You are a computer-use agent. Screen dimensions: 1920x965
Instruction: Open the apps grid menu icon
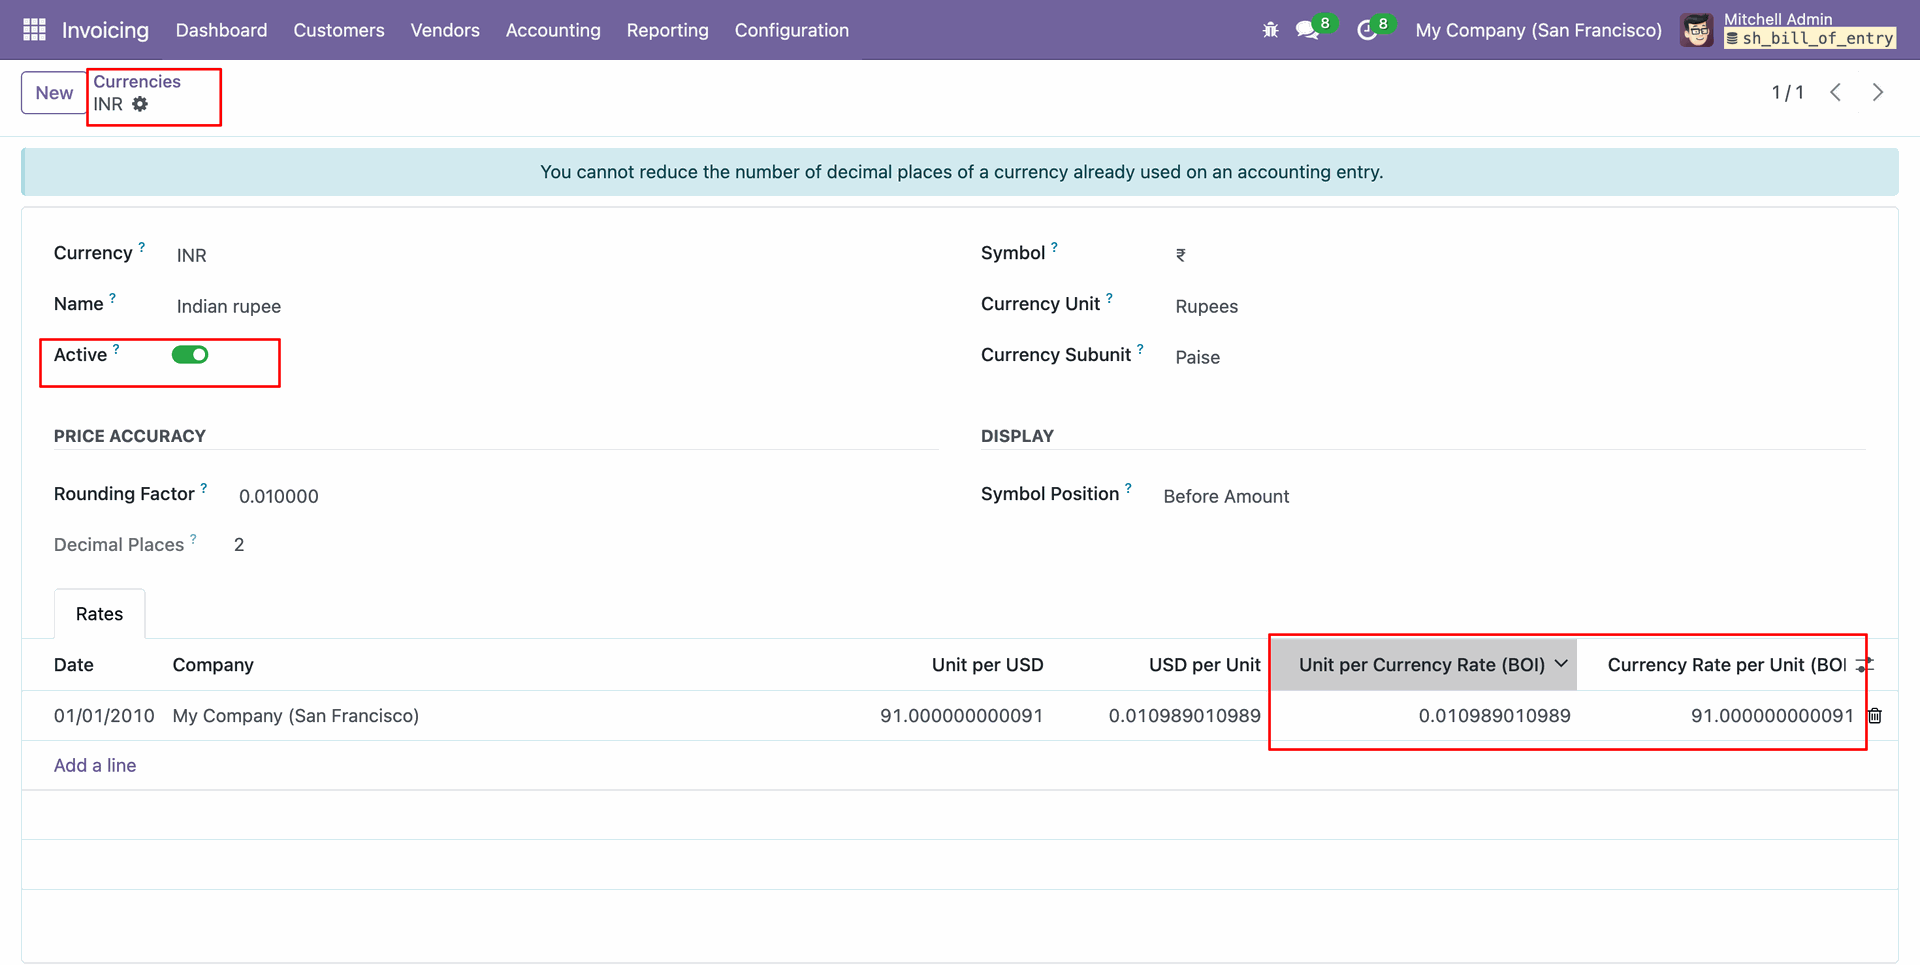tap(34, 30)
